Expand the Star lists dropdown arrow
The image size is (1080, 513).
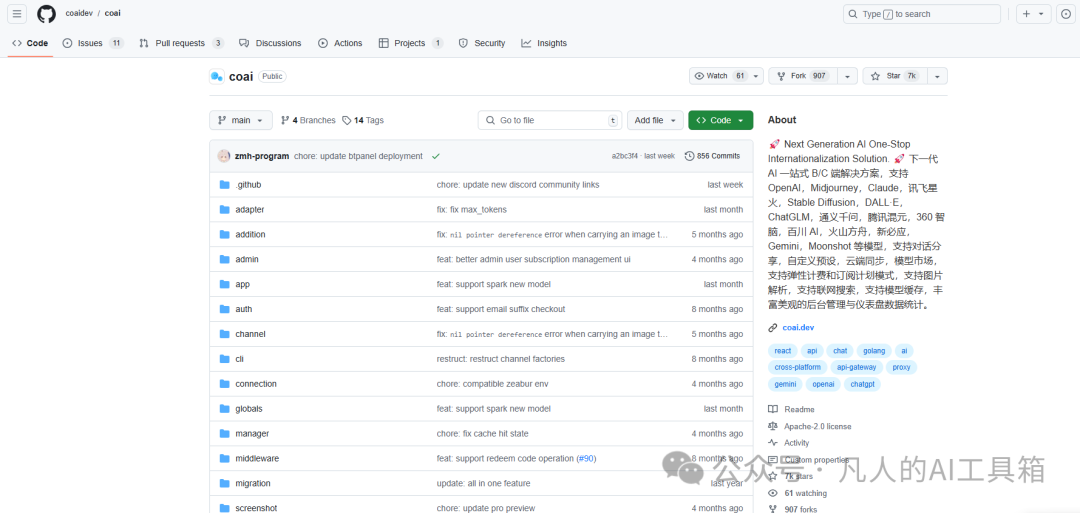(937, 76)
